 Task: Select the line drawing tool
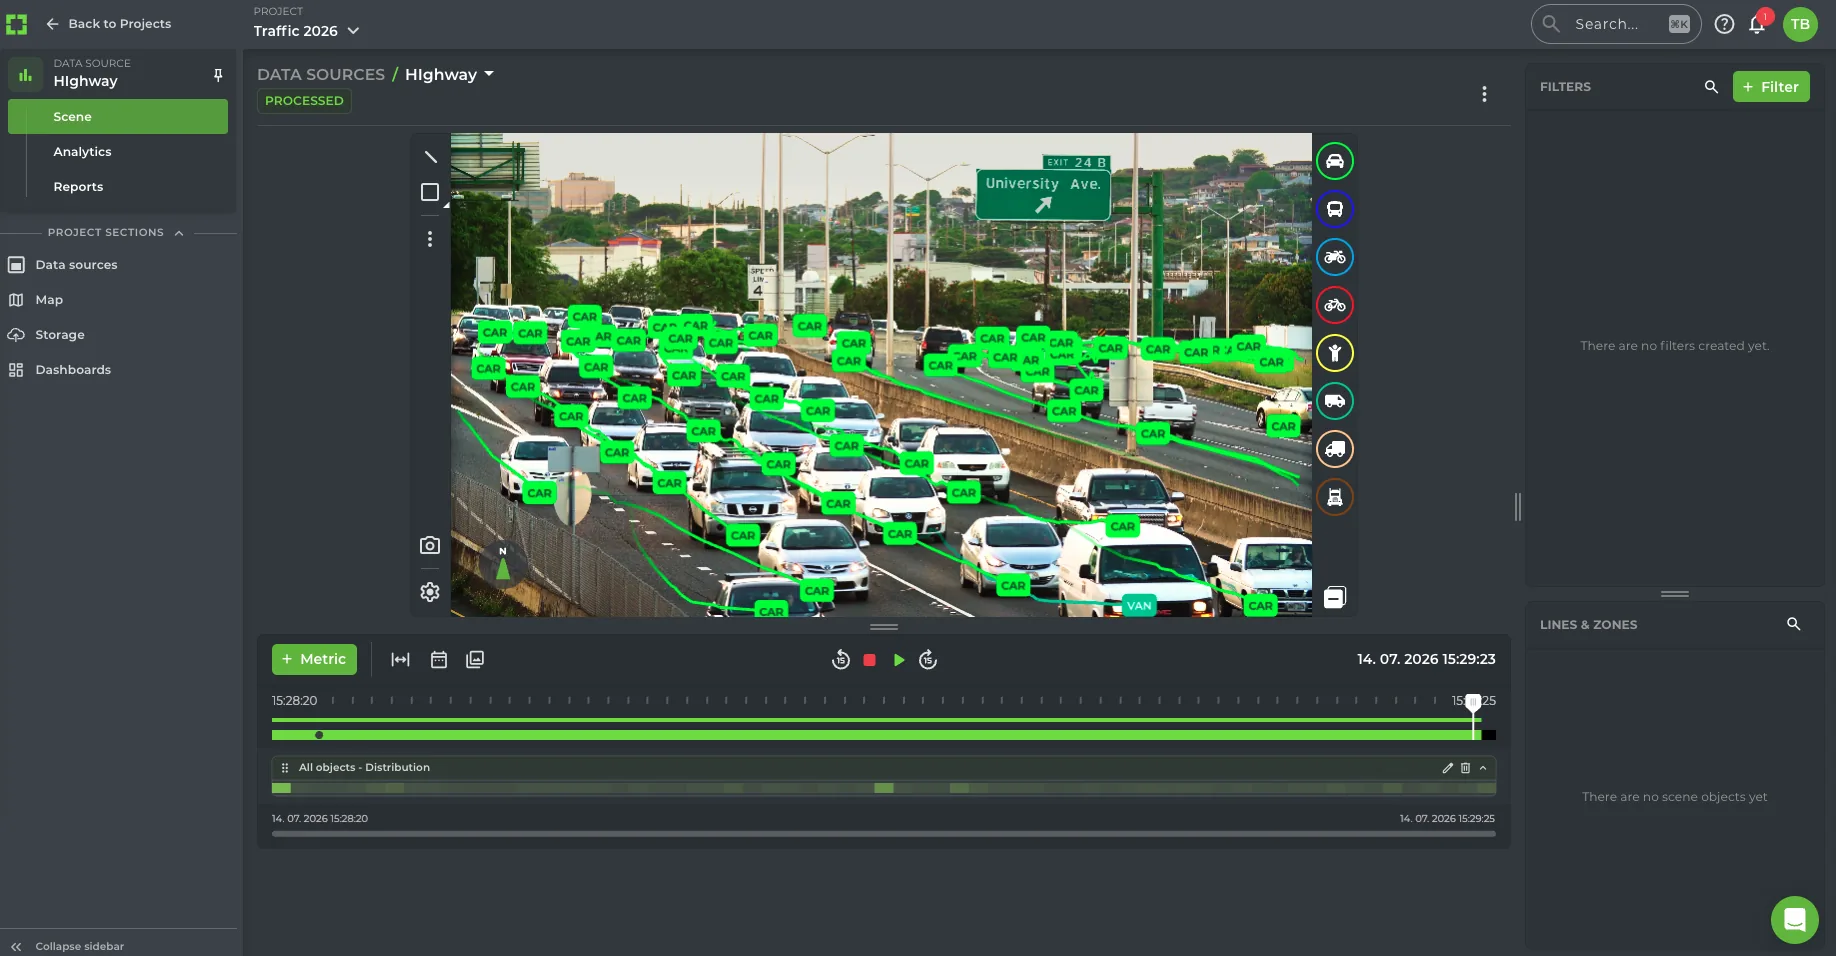pos(430,157)
